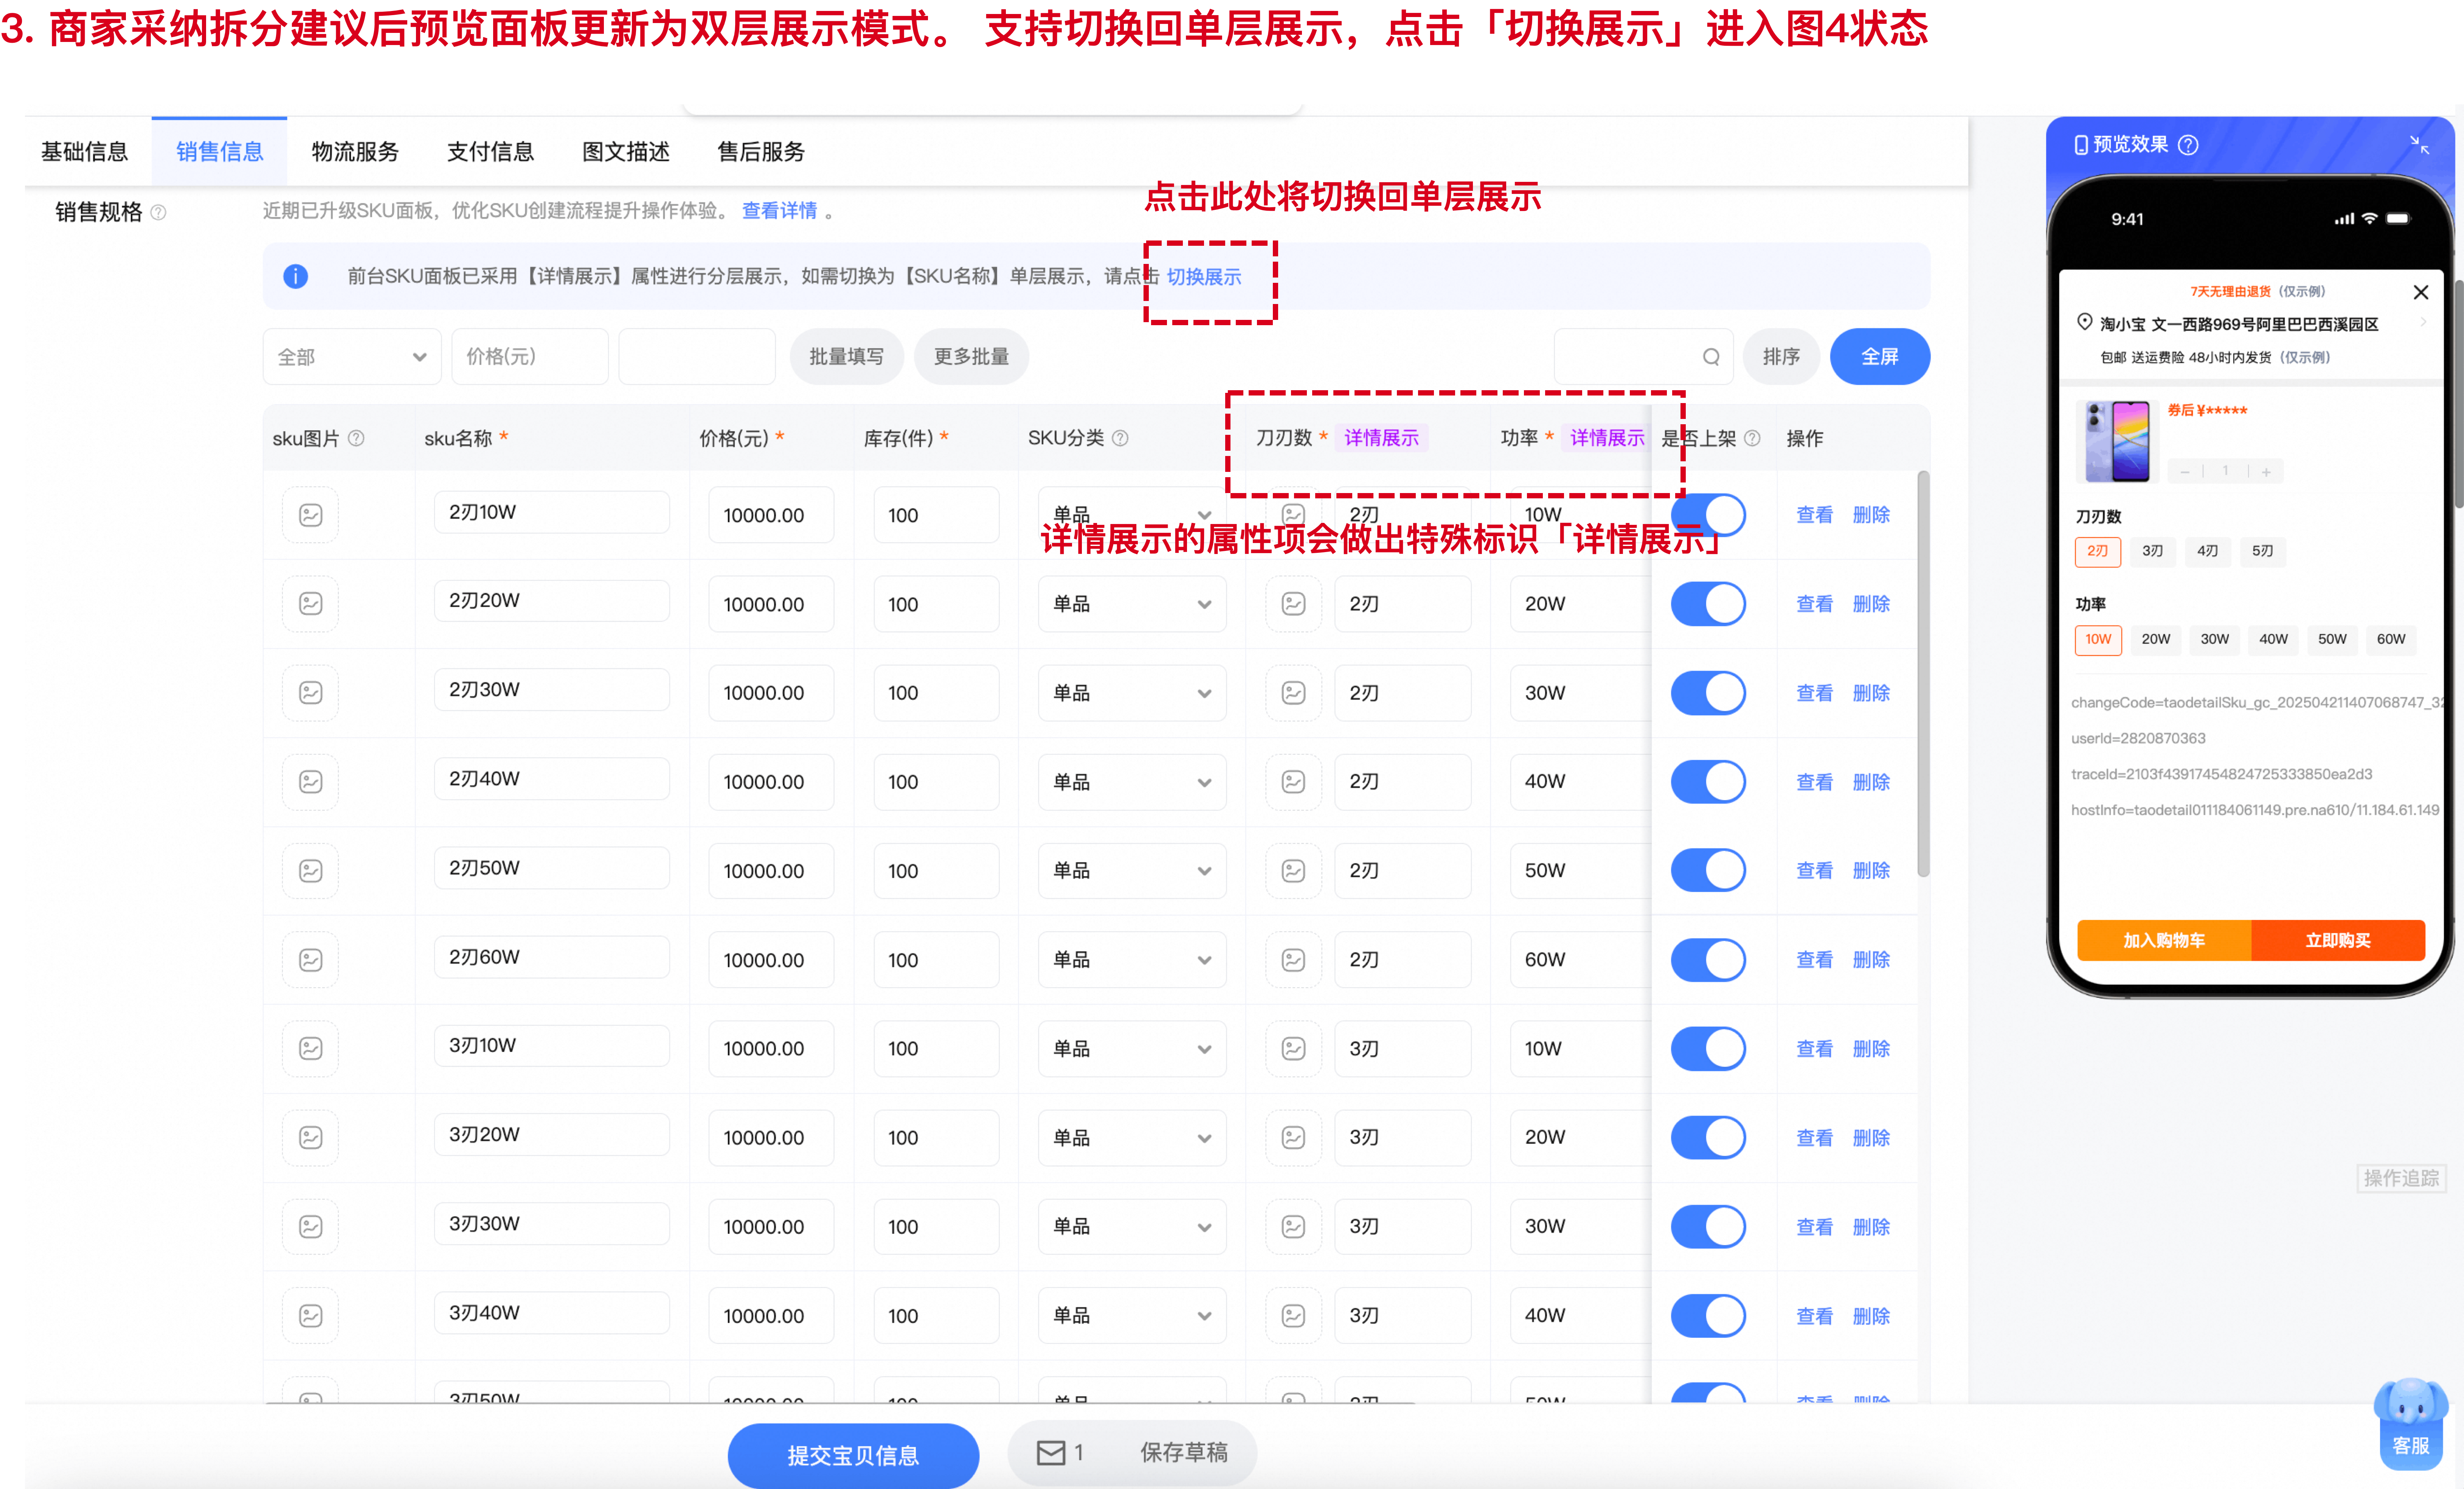Click the 提交宝贝信息 button

pos(853,1455)
